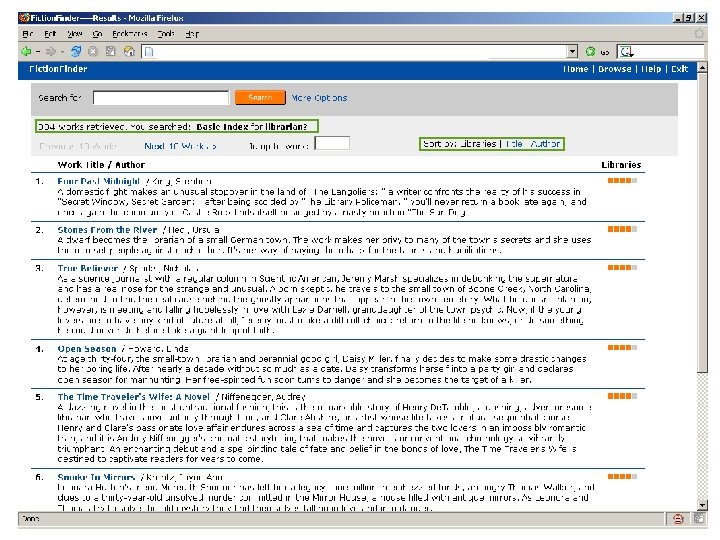This screenshot has height=540, width=720.
Task: Sort results by Title
Action: coord(514,144)
